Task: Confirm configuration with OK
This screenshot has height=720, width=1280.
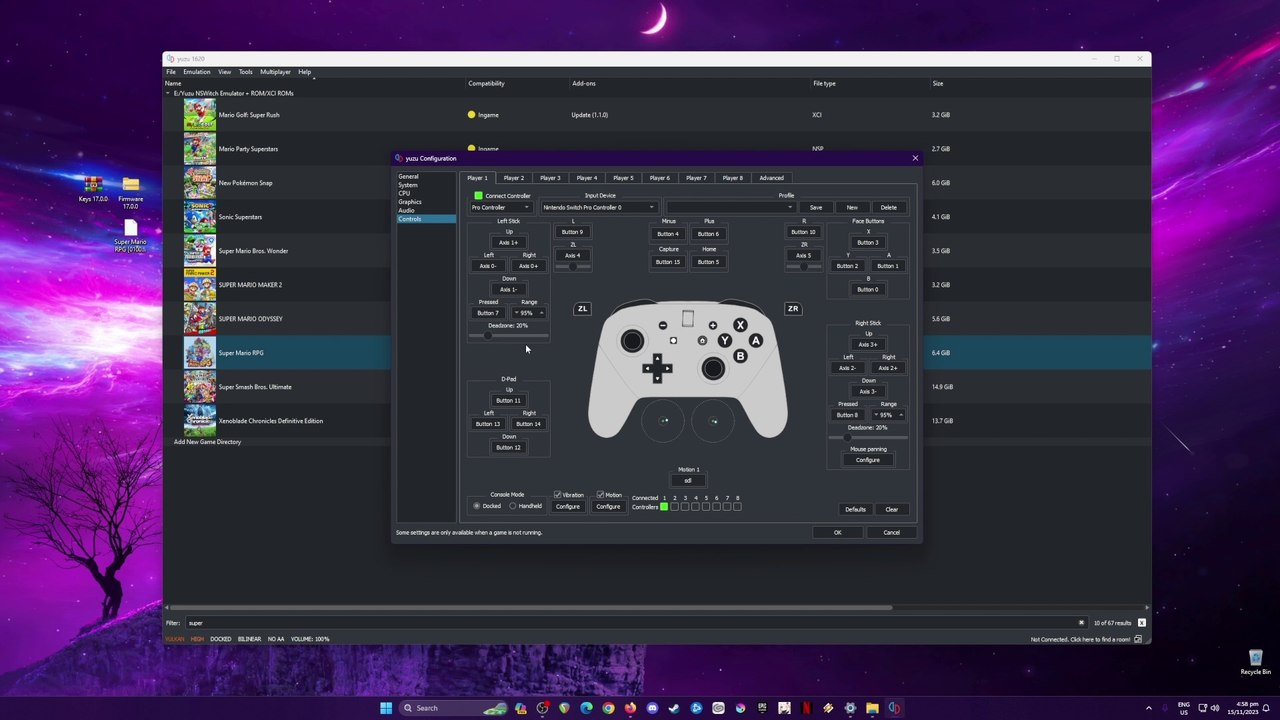Action: tap(838, 532)
